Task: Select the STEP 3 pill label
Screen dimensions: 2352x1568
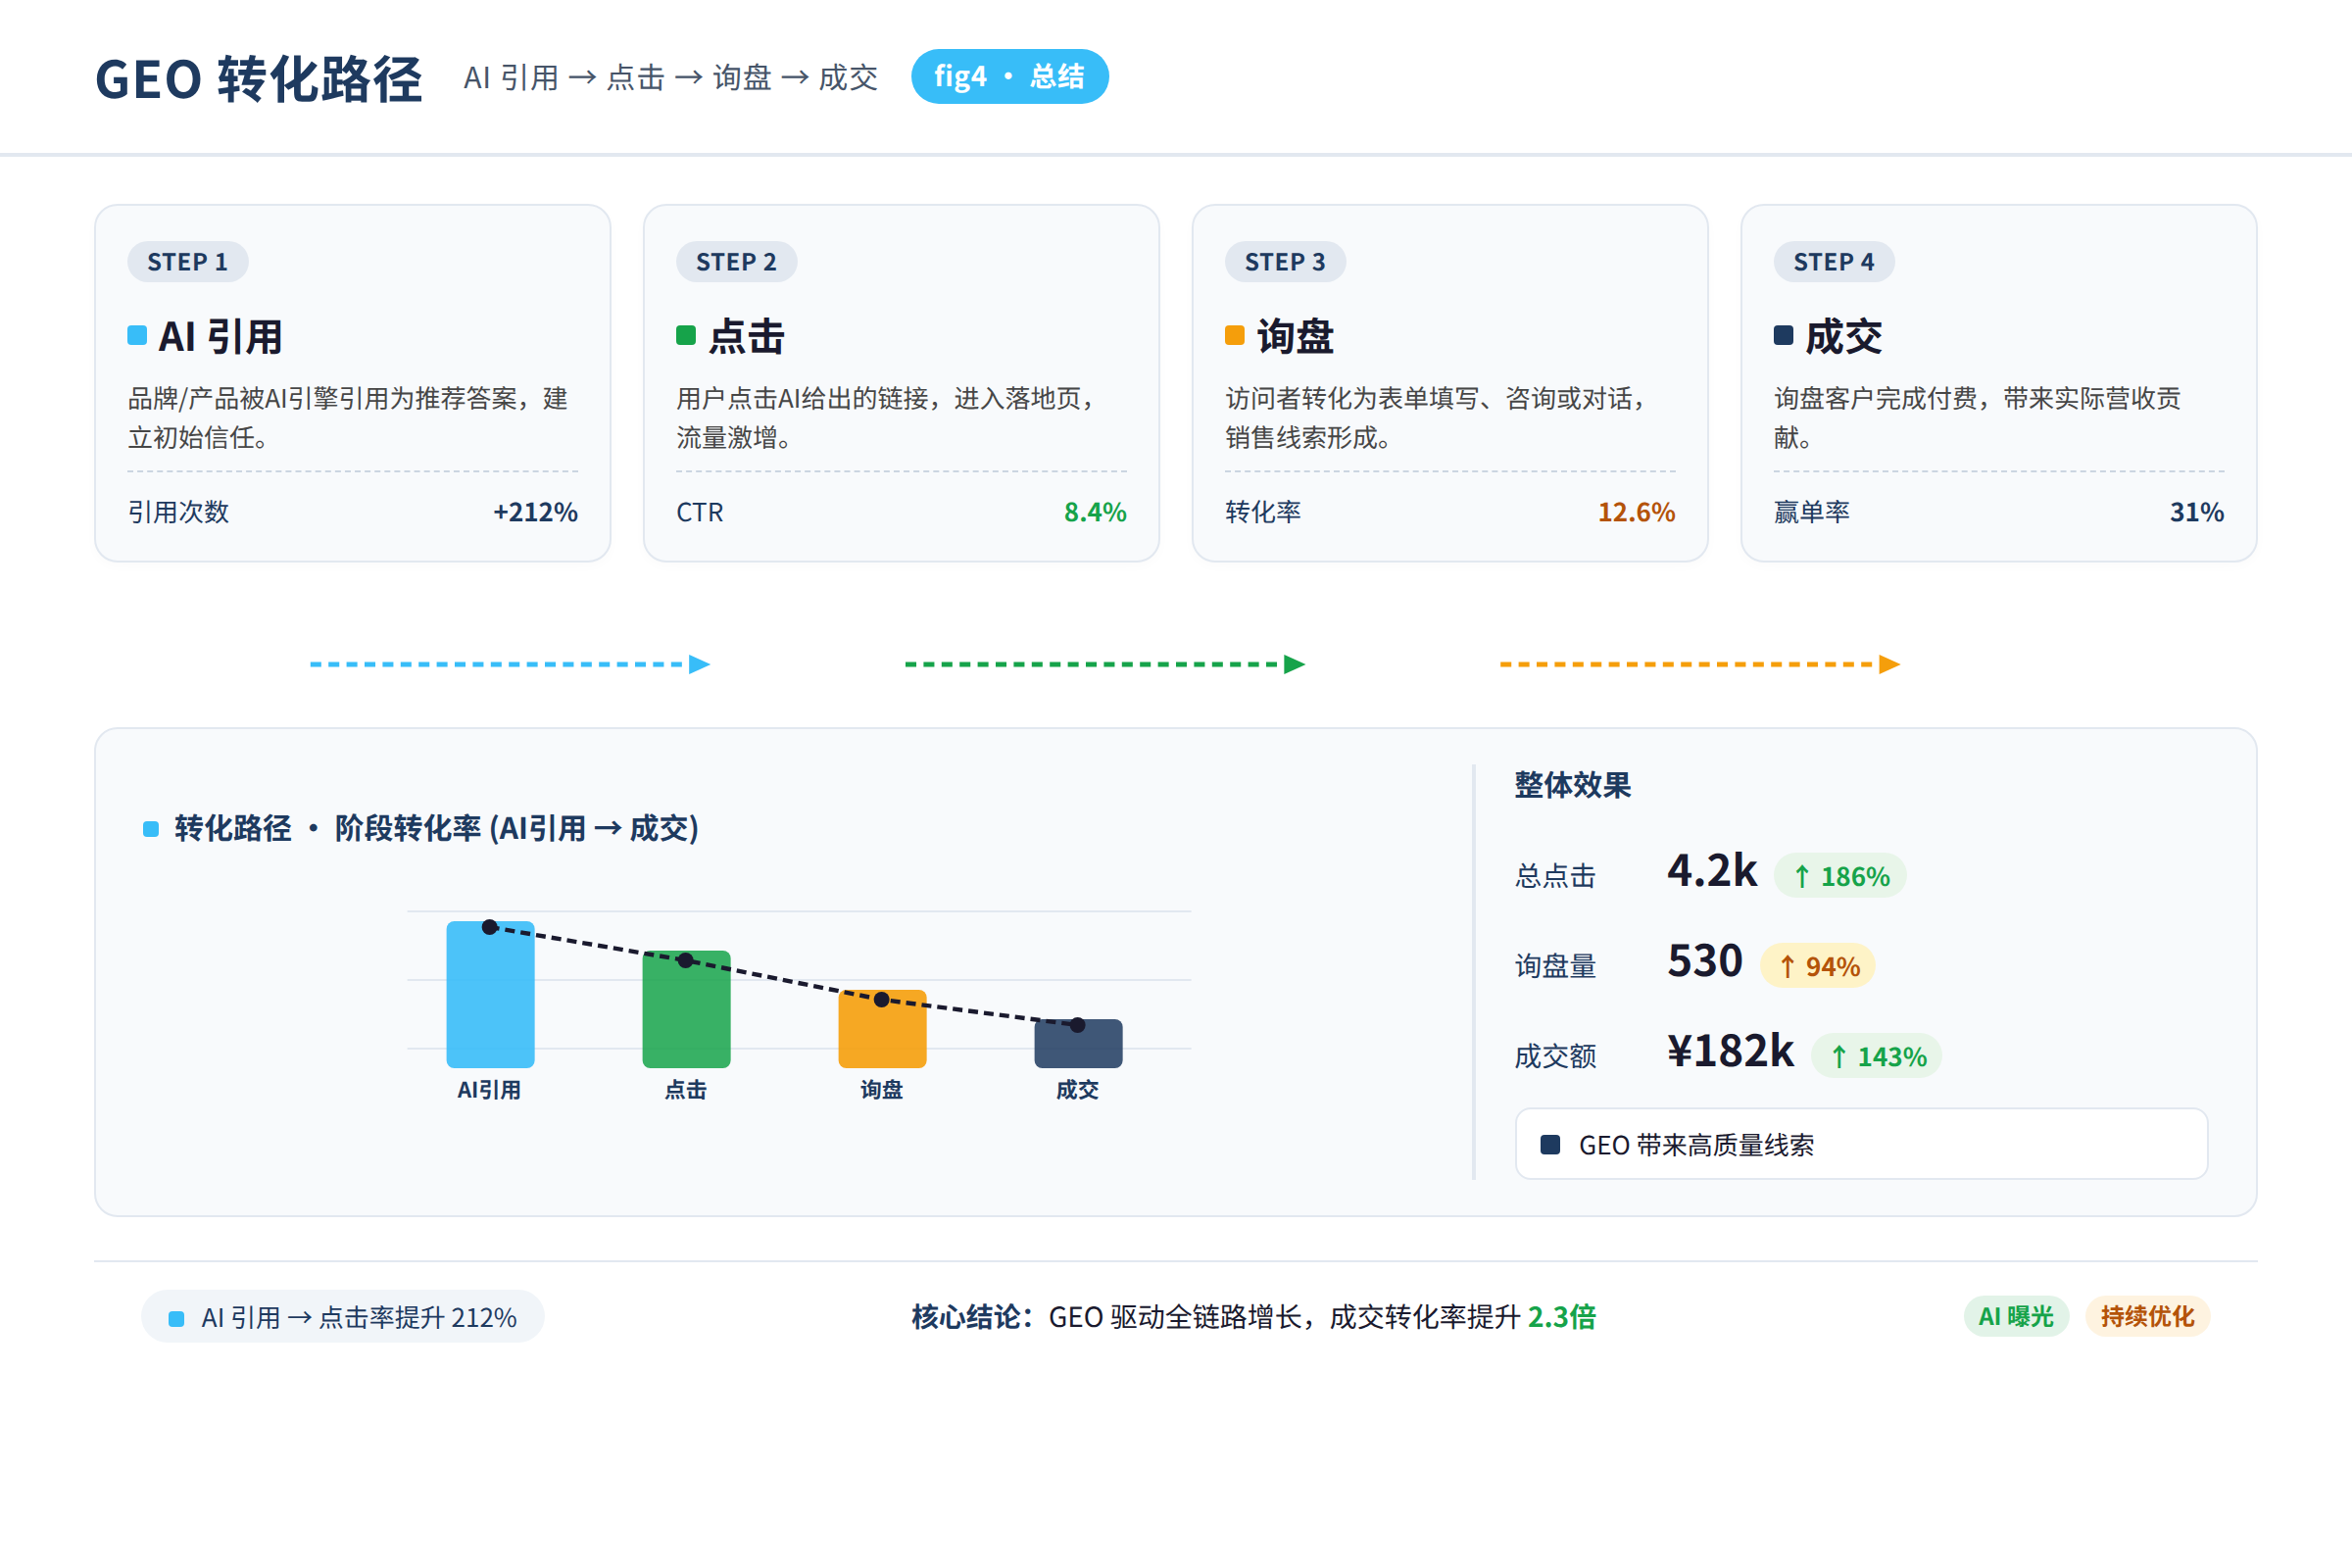Action: [x=1284, y=262]
